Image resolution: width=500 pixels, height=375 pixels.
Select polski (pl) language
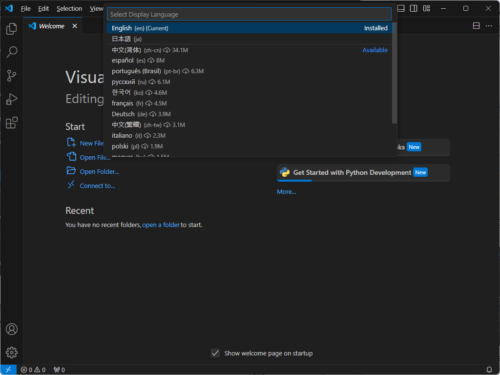pyautogui.click(x=249, y=146)
